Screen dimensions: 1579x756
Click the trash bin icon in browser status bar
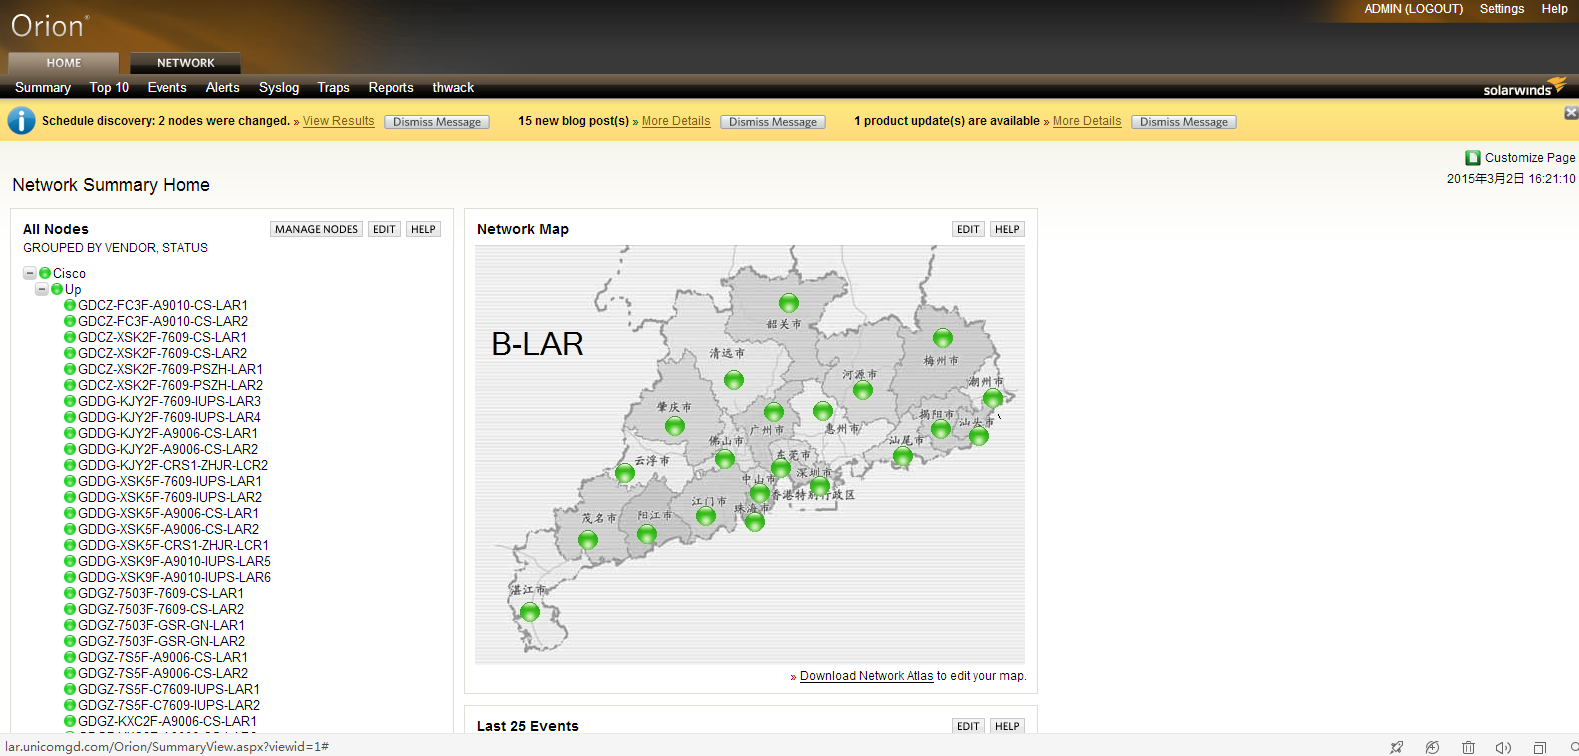1468,747
